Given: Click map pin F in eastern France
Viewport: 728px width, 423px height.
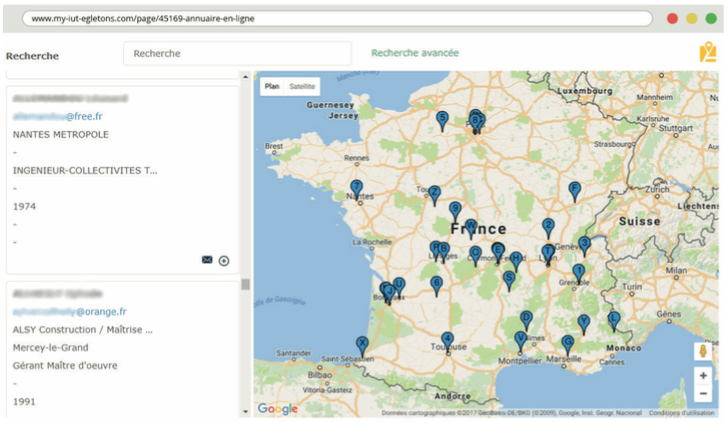Looking at the screenshot, I should pos(575,191).
